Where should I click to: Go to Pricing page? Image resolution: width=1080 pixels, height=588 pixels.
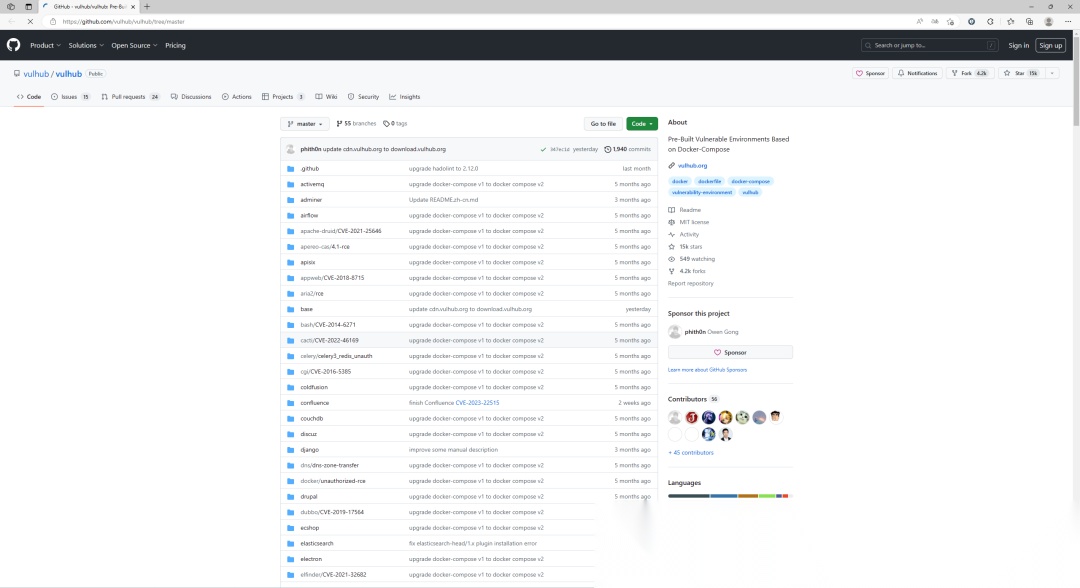click(x=175, y=45)
